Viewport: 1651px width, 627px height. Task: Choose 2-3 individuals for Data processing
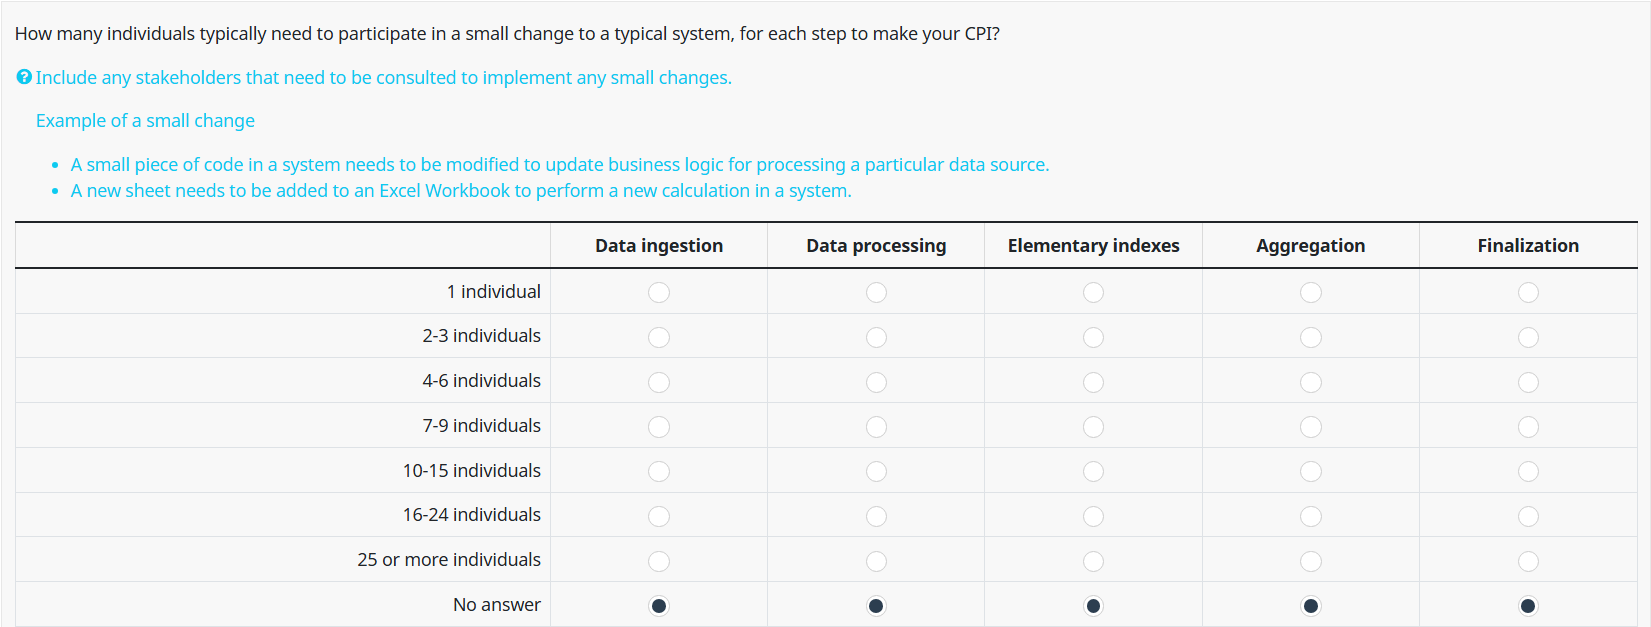point(876,337)
